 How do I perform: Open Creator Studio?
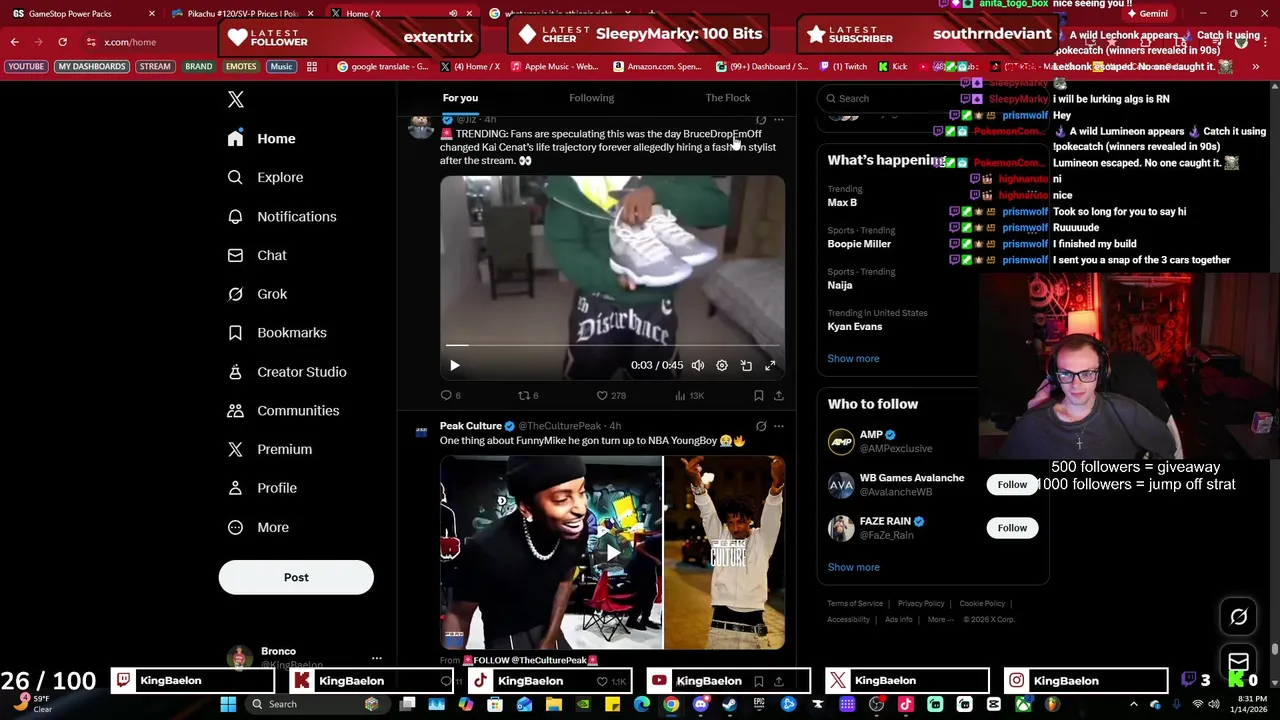click(x=287, y=372)
